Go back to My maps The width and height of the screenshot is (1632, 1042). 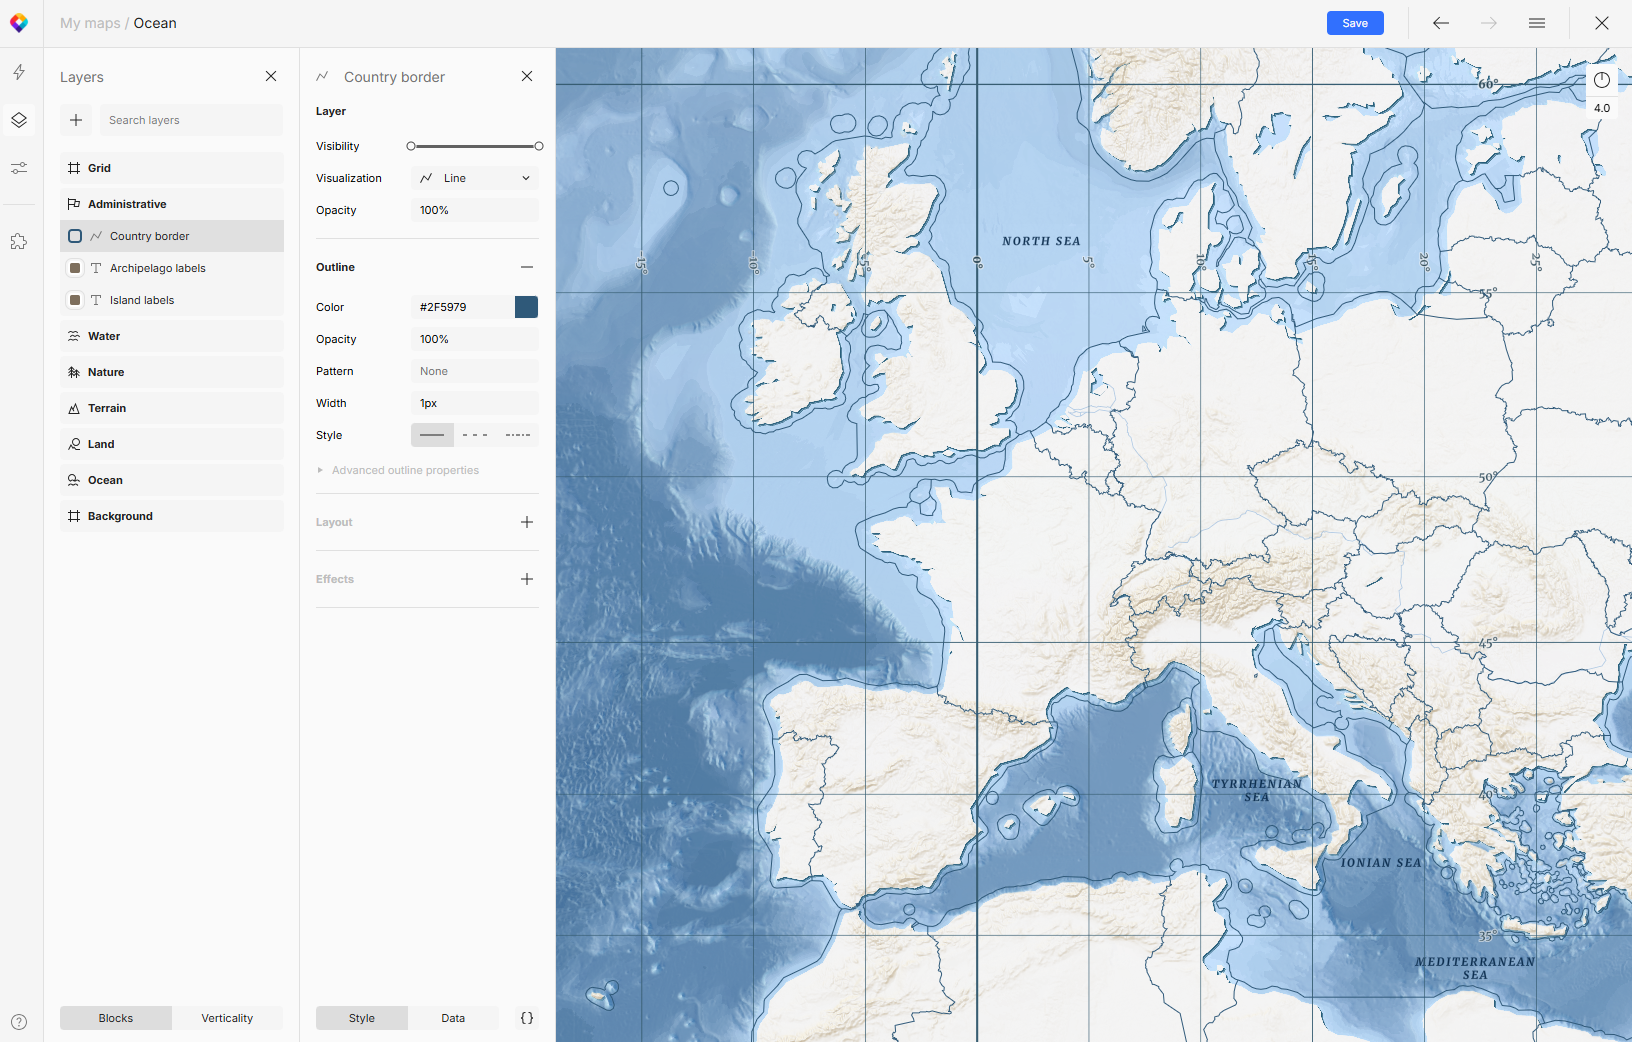(89, 22)
